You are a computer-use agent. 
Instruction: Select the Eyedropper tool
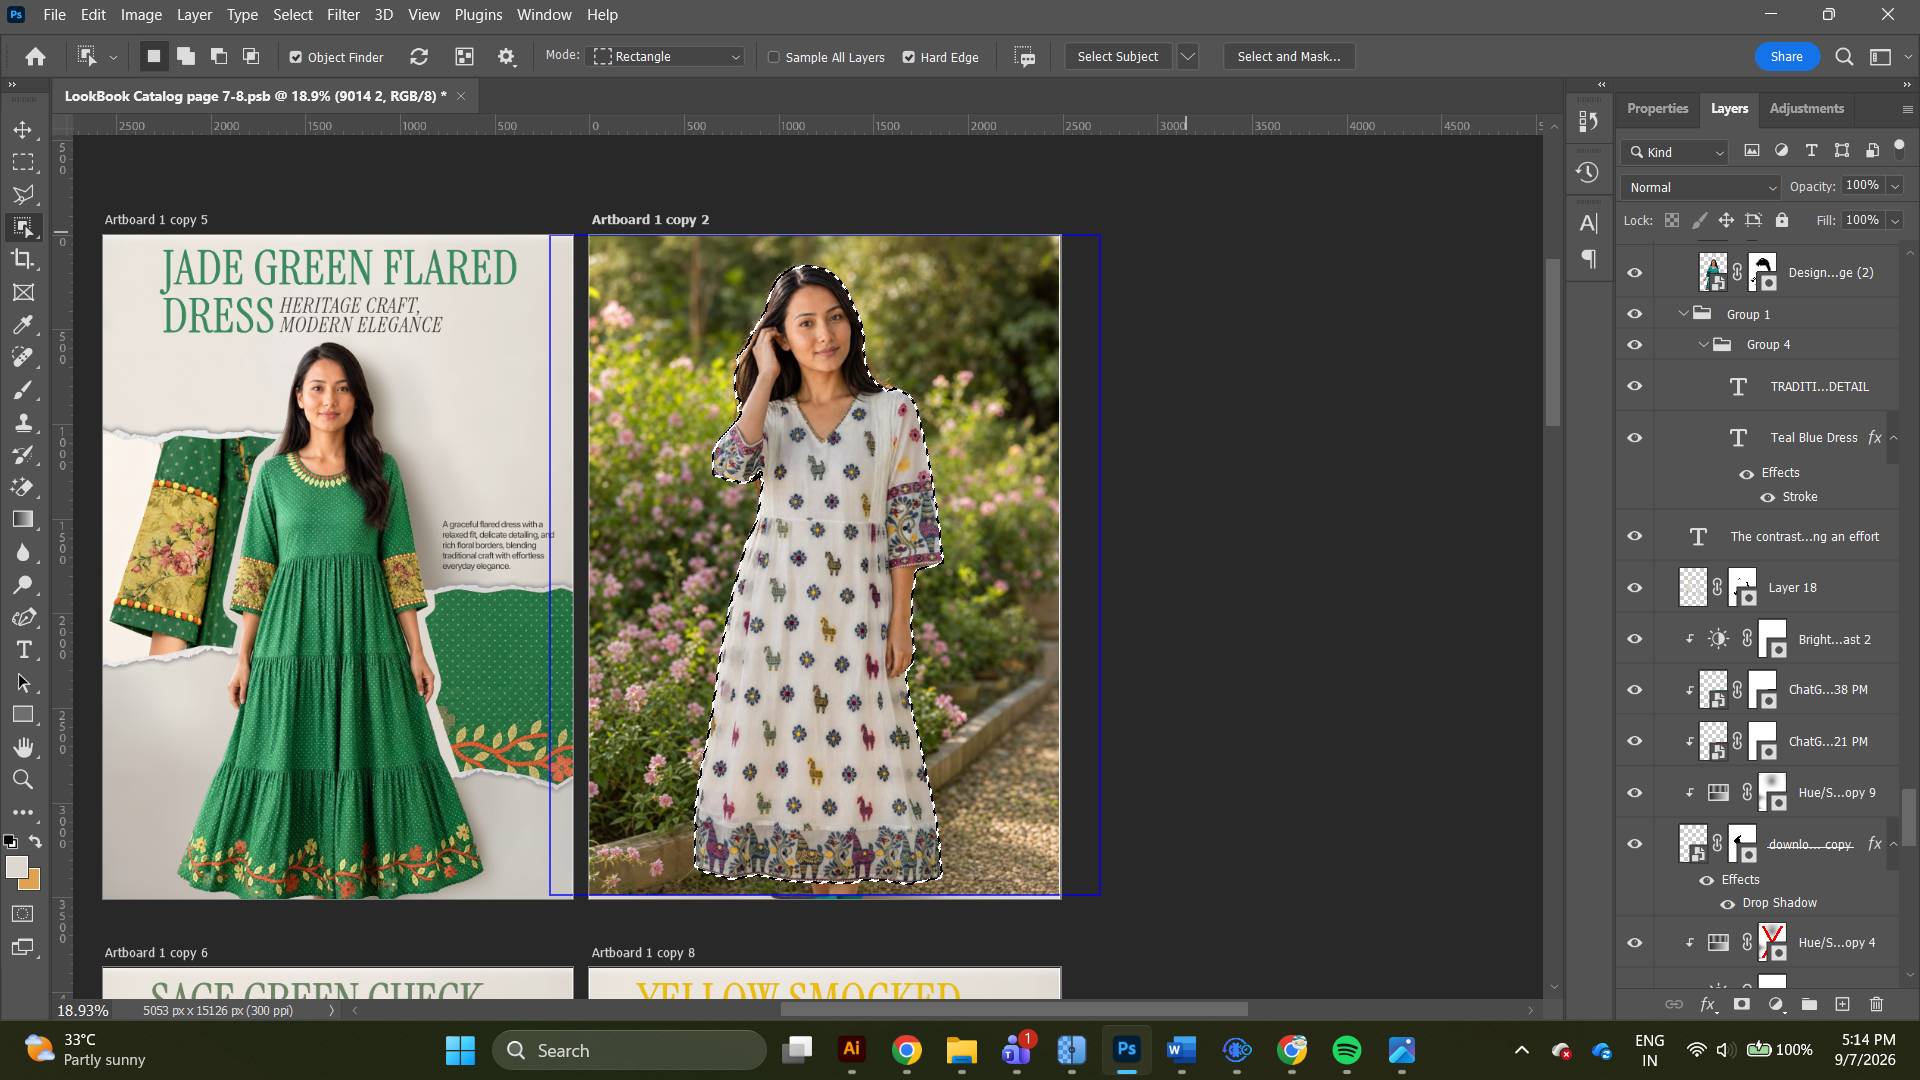pyautogui.click(x=23, y=325)
